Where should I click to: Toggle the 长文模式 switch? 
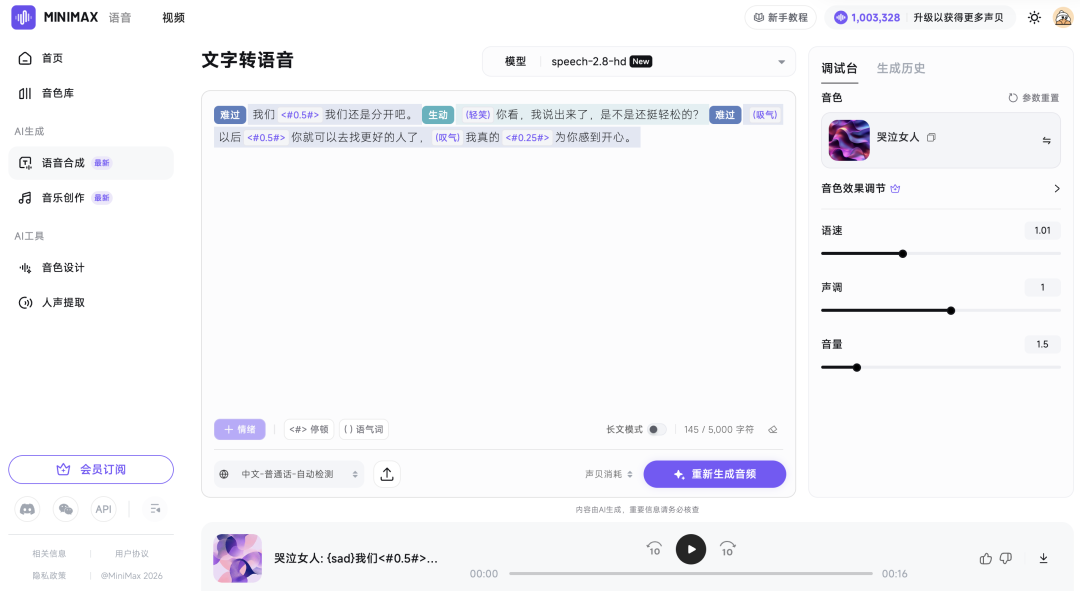coord(658,428)
